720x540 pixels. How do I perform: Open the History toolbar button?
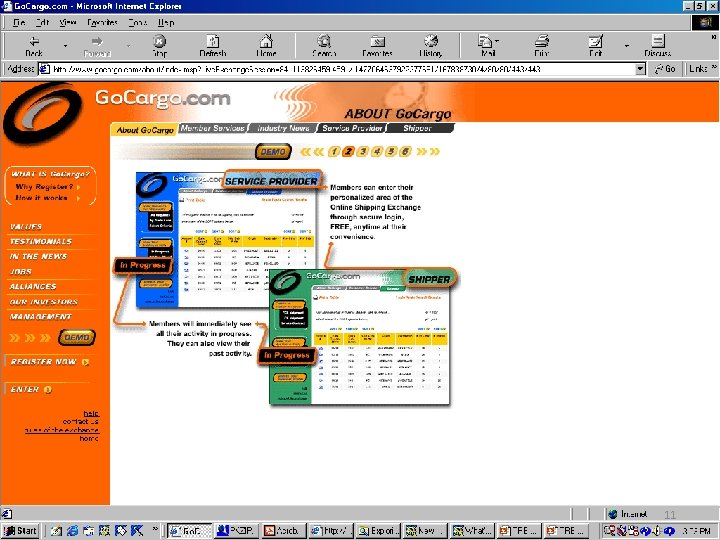click(430, 46)
